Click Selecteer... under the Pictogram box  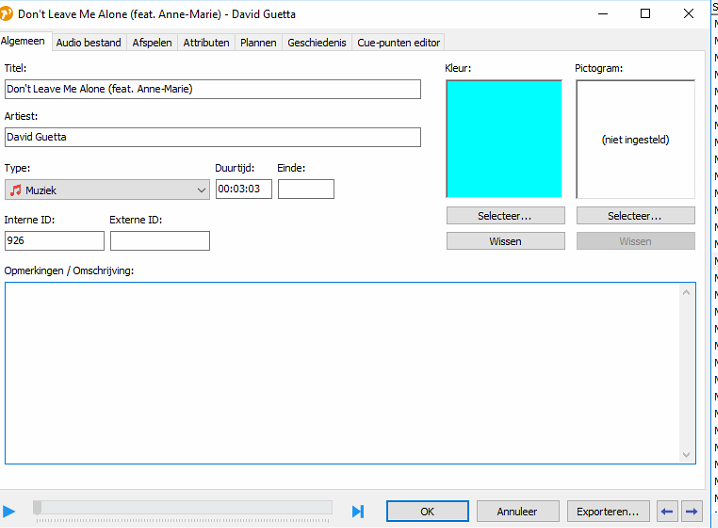[x=635, y=216]
